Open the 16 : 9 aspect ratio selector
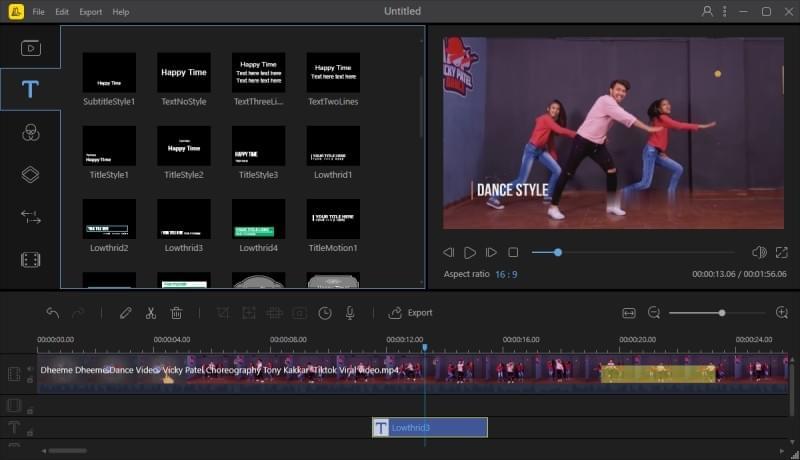This screenshot has width=800, height=460. [x=505, y=274]
